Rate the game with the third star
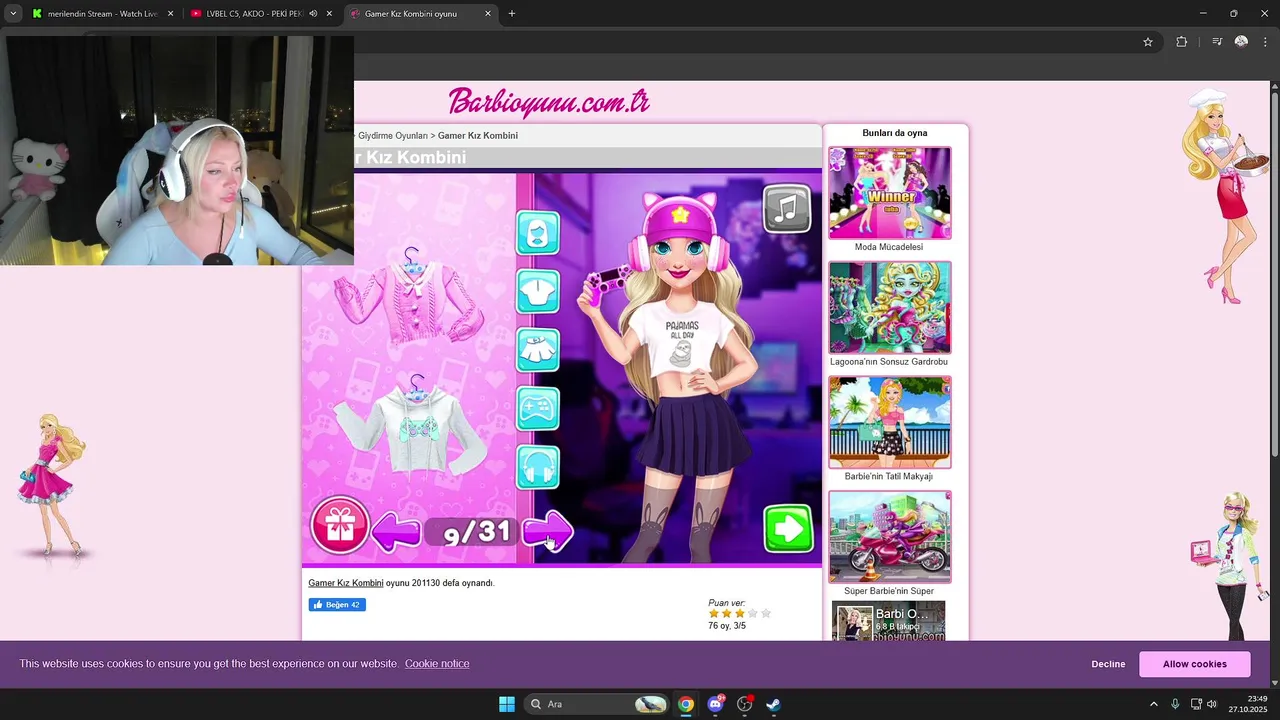 [740, 614]
